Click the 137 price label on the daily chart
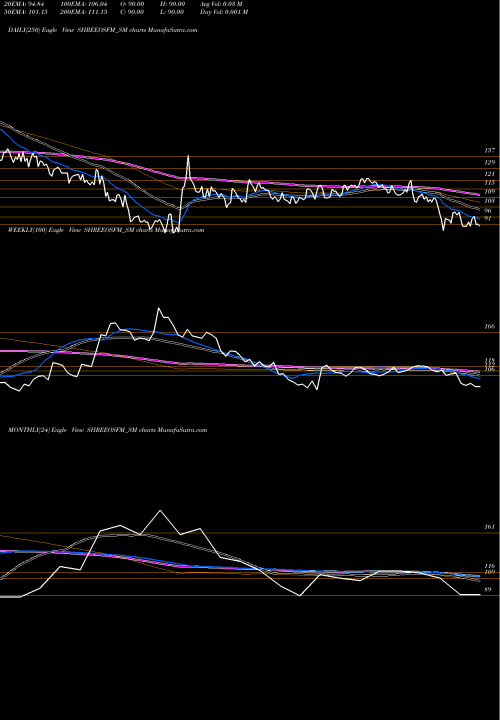Image resolution: width=500 pixels, height=720 pixels. coord(490,151)
